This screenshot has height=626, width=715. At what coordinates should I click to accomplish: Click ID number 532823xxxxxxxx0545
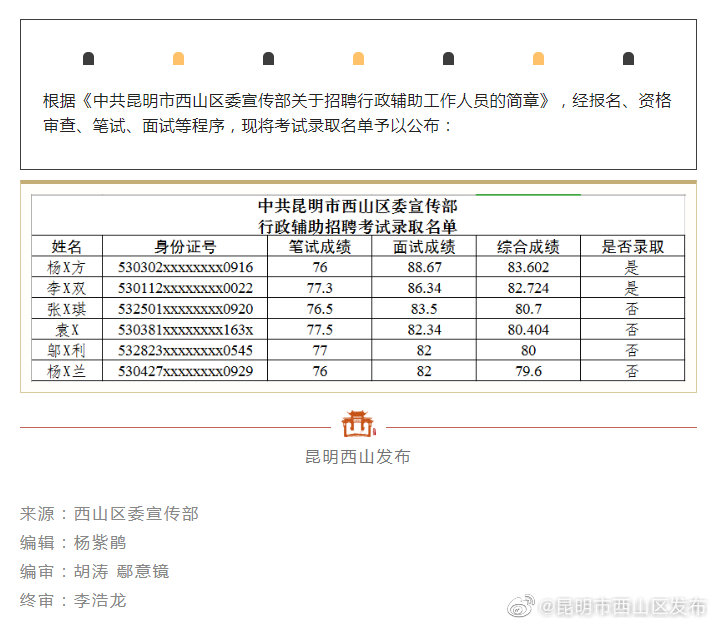[x=186, y=351]
